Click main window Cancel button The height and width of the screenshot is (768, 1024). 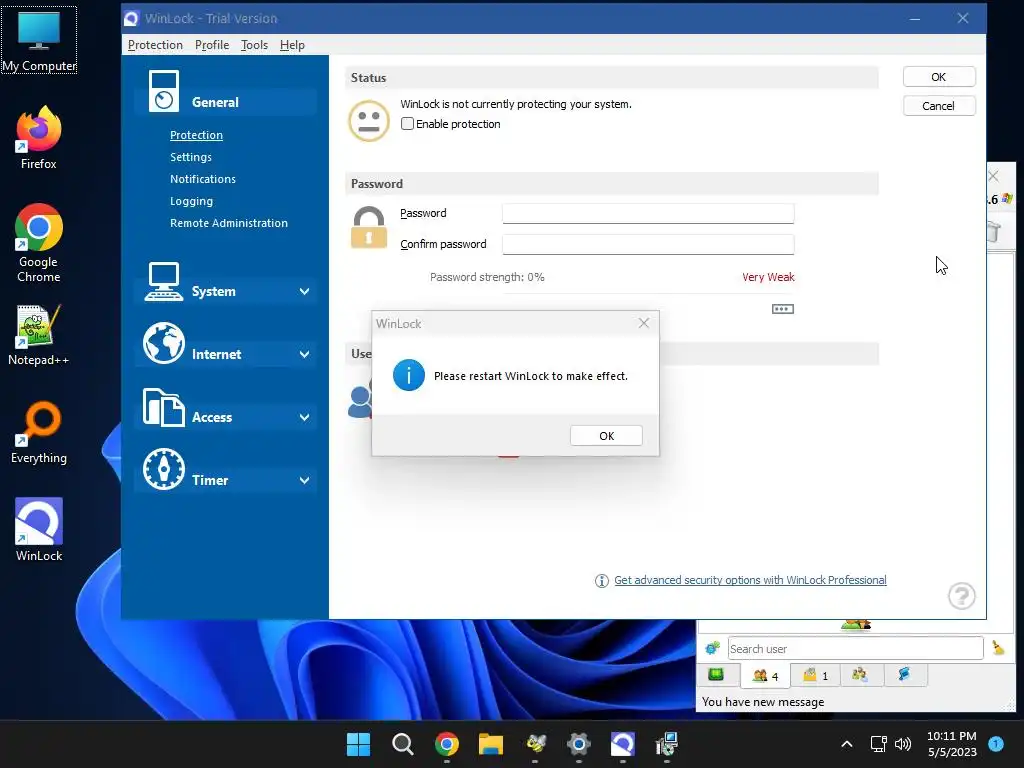[x=938, y=106]
